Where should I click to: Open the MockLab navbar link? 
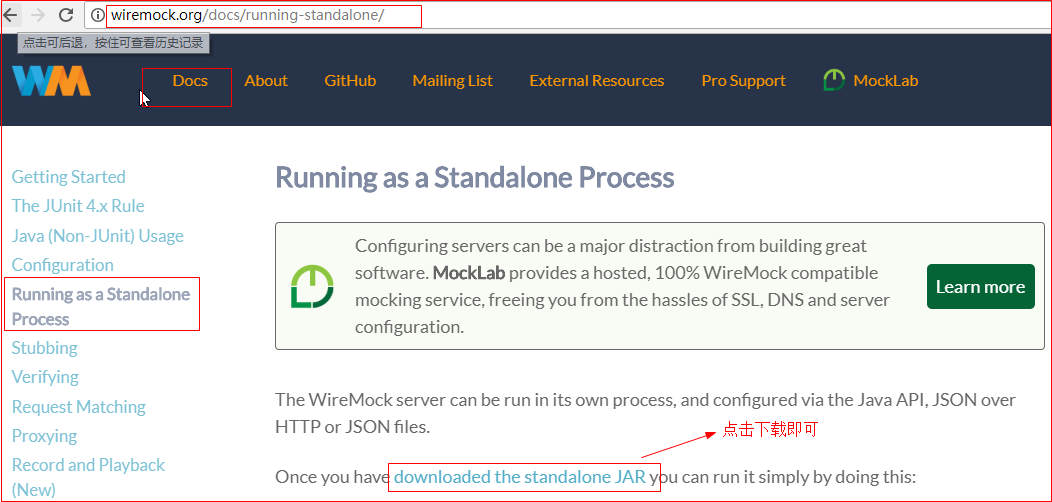click(x=886, y=81)
